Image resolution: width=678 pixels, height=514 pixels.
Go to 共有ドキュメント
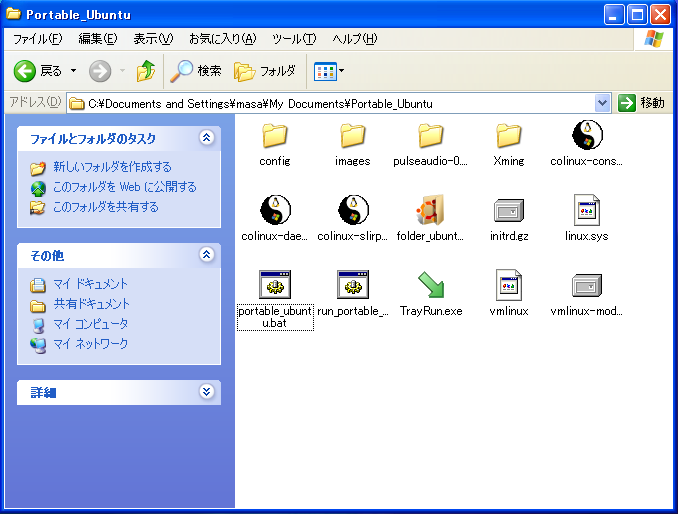pos(91,304)
